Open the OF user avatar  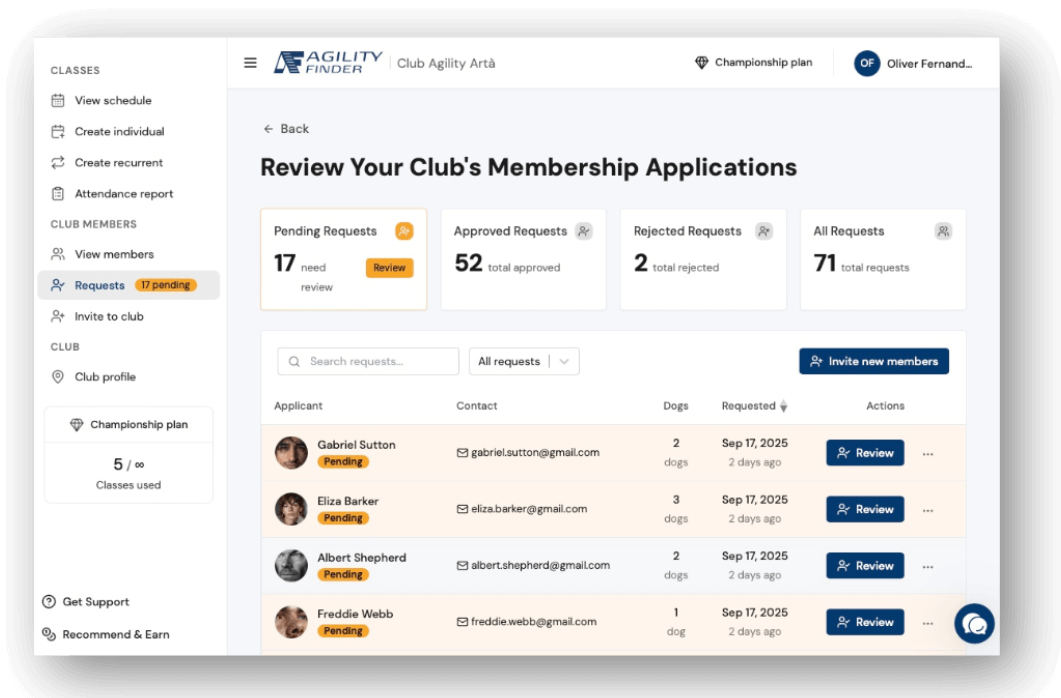point(867,64)
